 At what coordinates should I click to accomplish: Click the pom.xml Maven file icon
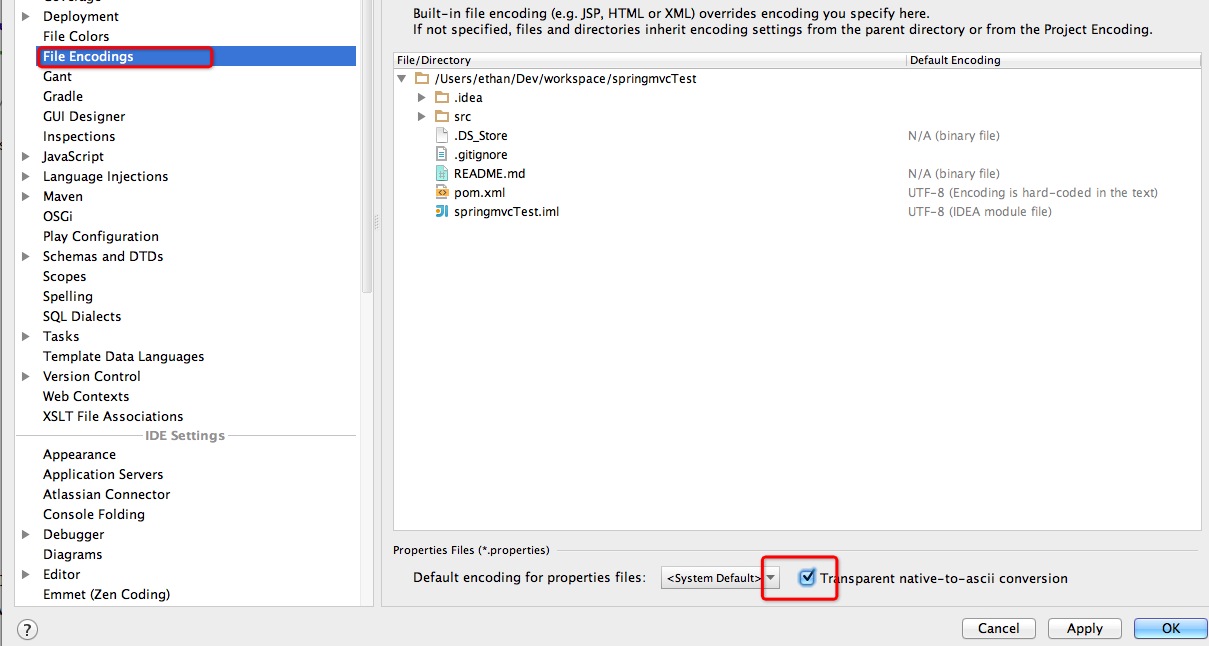coord(442,192)
